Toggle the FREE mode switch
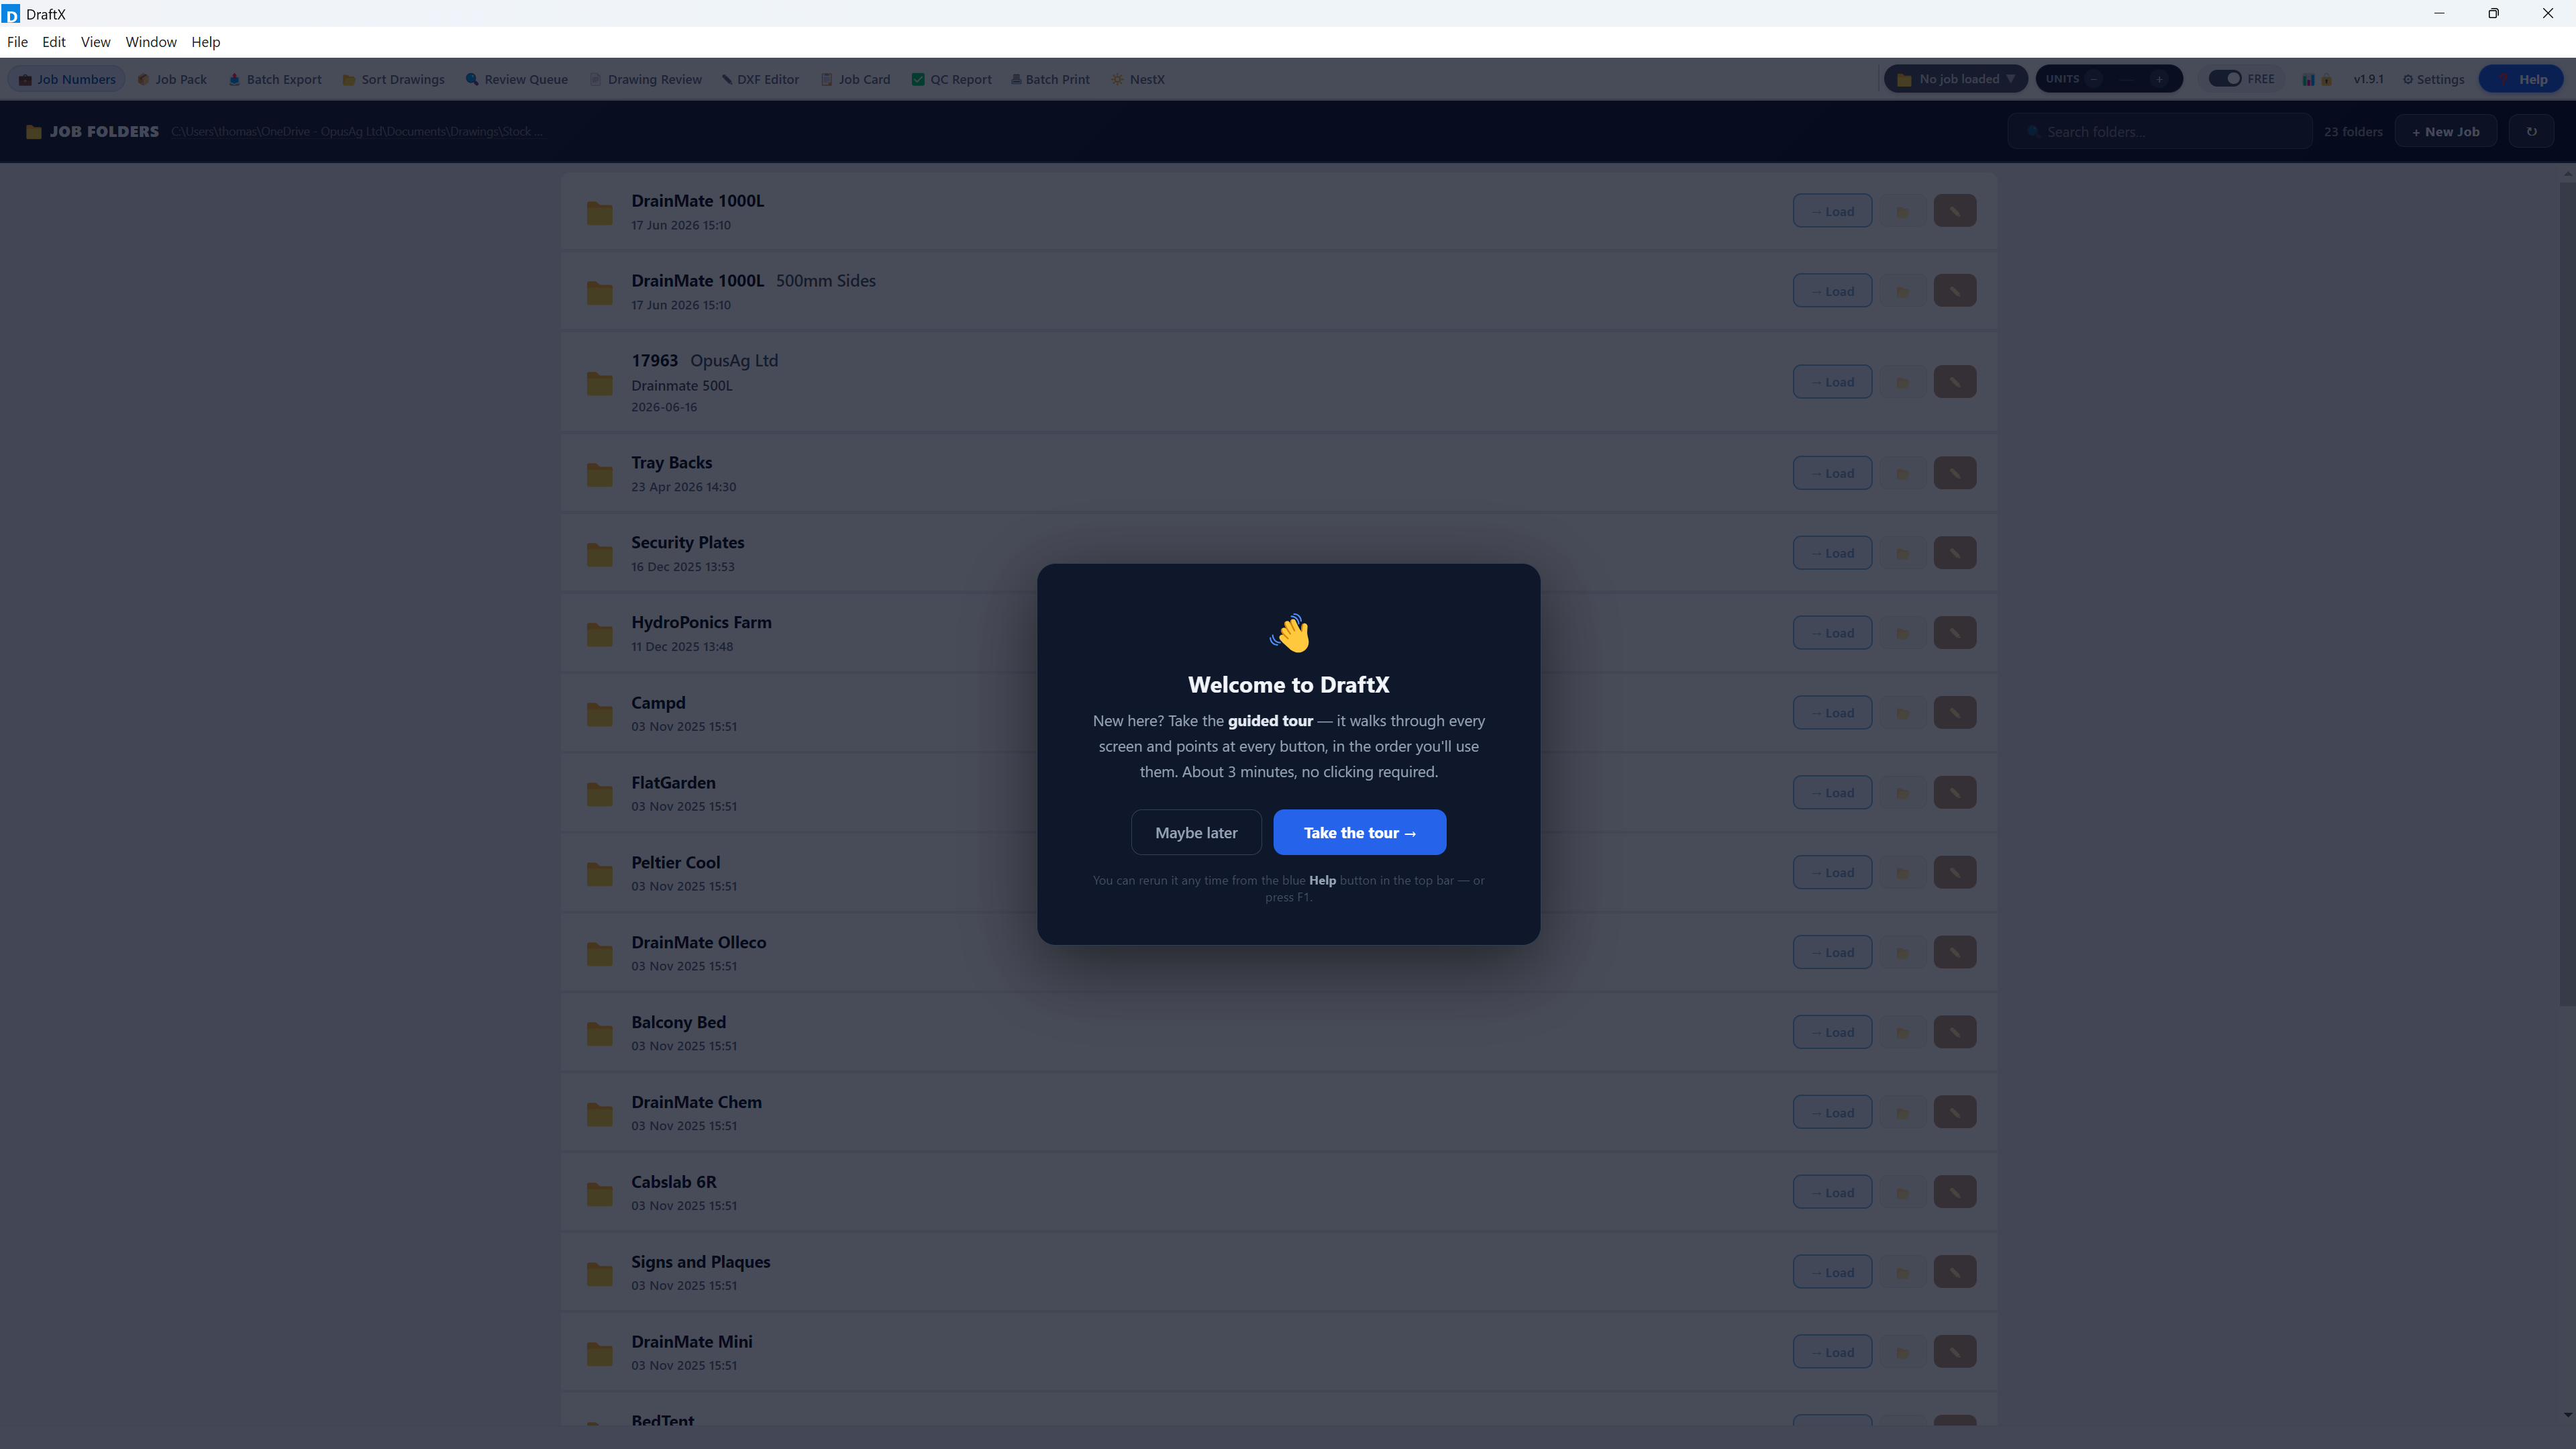 (x=2225, y=79)
